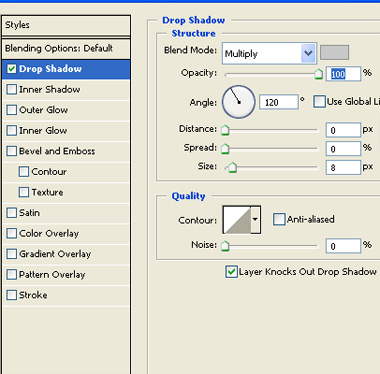The height and width of the screenshot is (374, 380).
Task: Enable the Pattern Overlay checkbox
Action: tap(12, 274)
